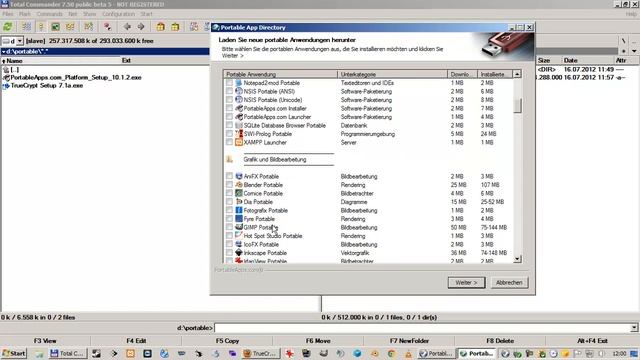This screenshot has width=640, height=360.
Task: Open the Show menu
Action: (x=89, y=14)
